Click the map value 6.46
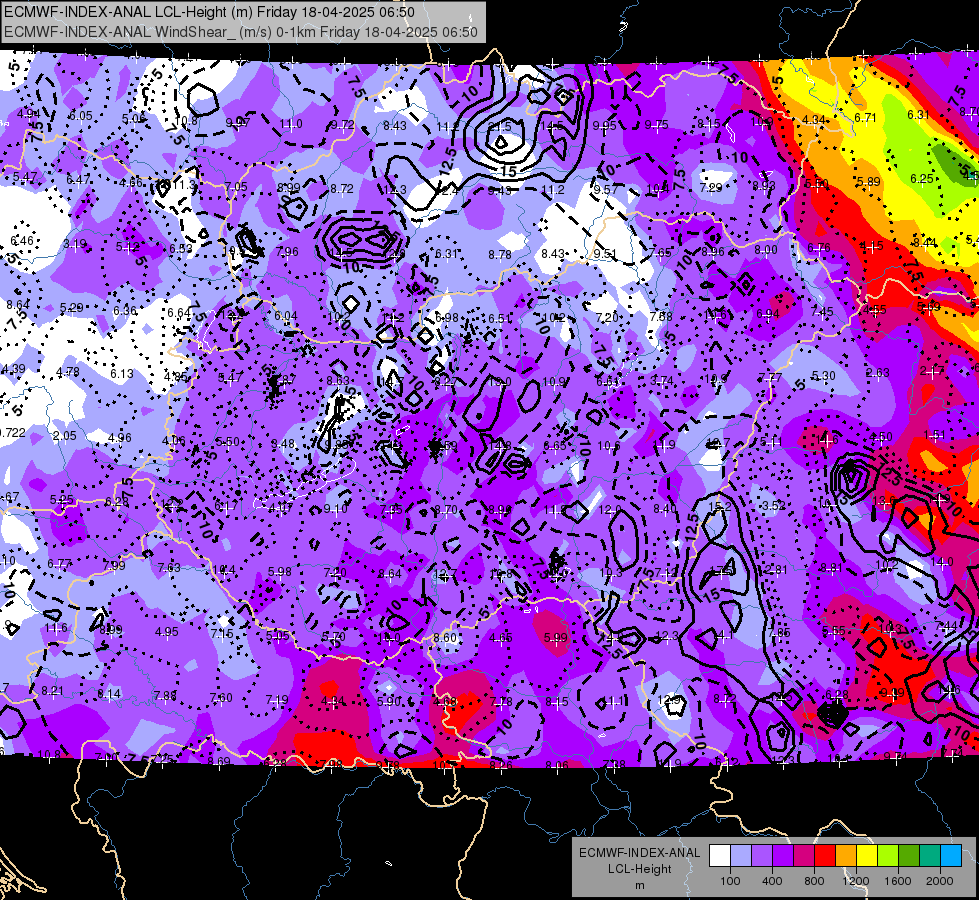The image size is (979, 900). pyautogui.click(x=22, y=241)
